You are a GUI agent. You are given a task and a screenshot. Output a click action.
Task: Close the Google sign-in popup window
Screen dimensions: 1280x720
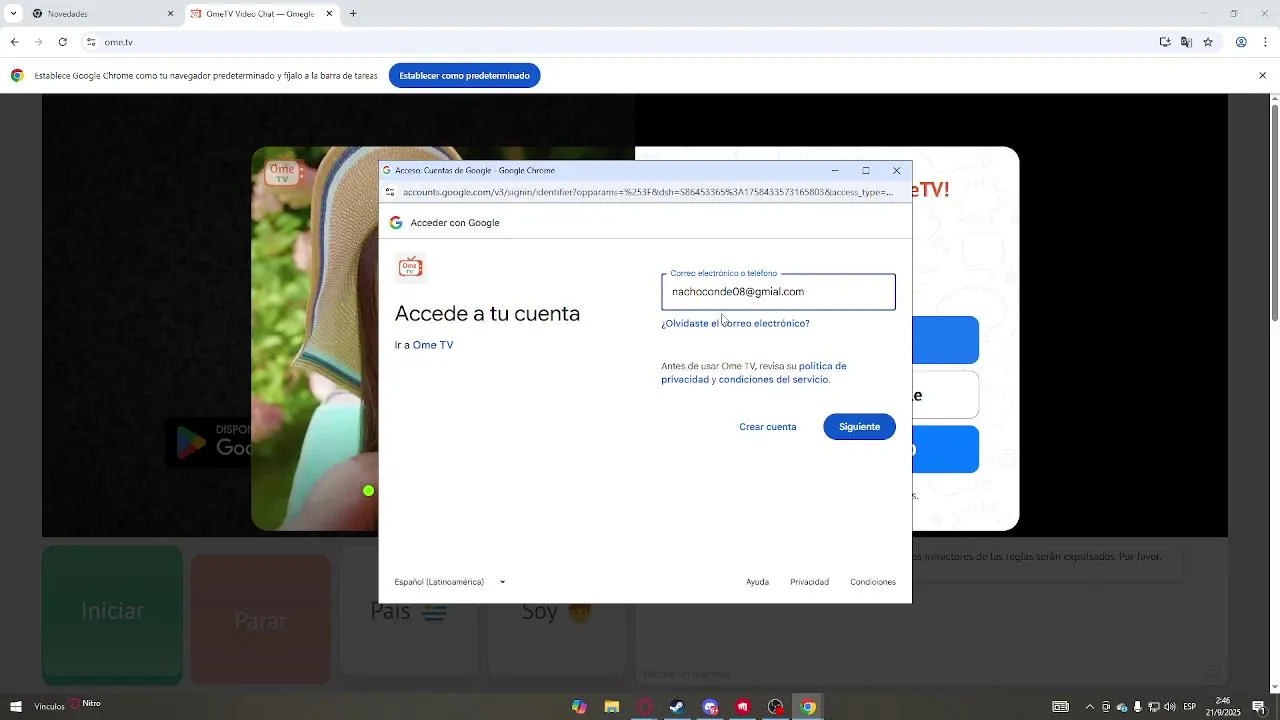coord(897,170)
